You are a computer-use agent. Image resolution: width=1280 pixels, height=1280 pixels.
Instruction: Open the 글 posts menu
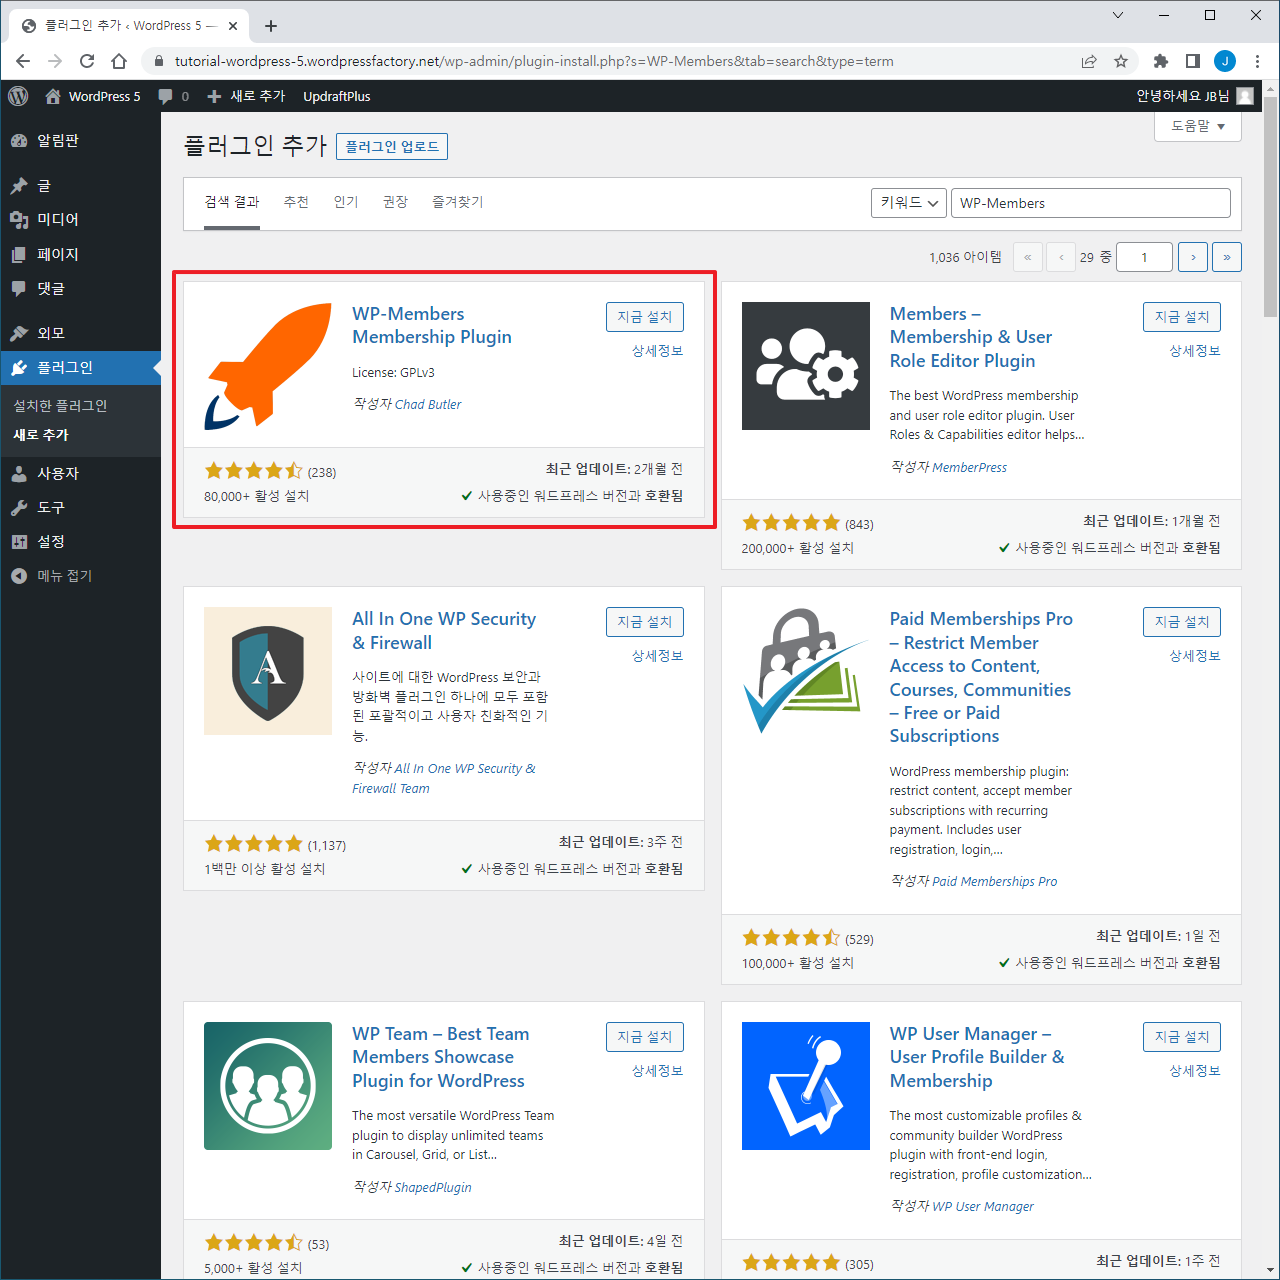[80, 185]
